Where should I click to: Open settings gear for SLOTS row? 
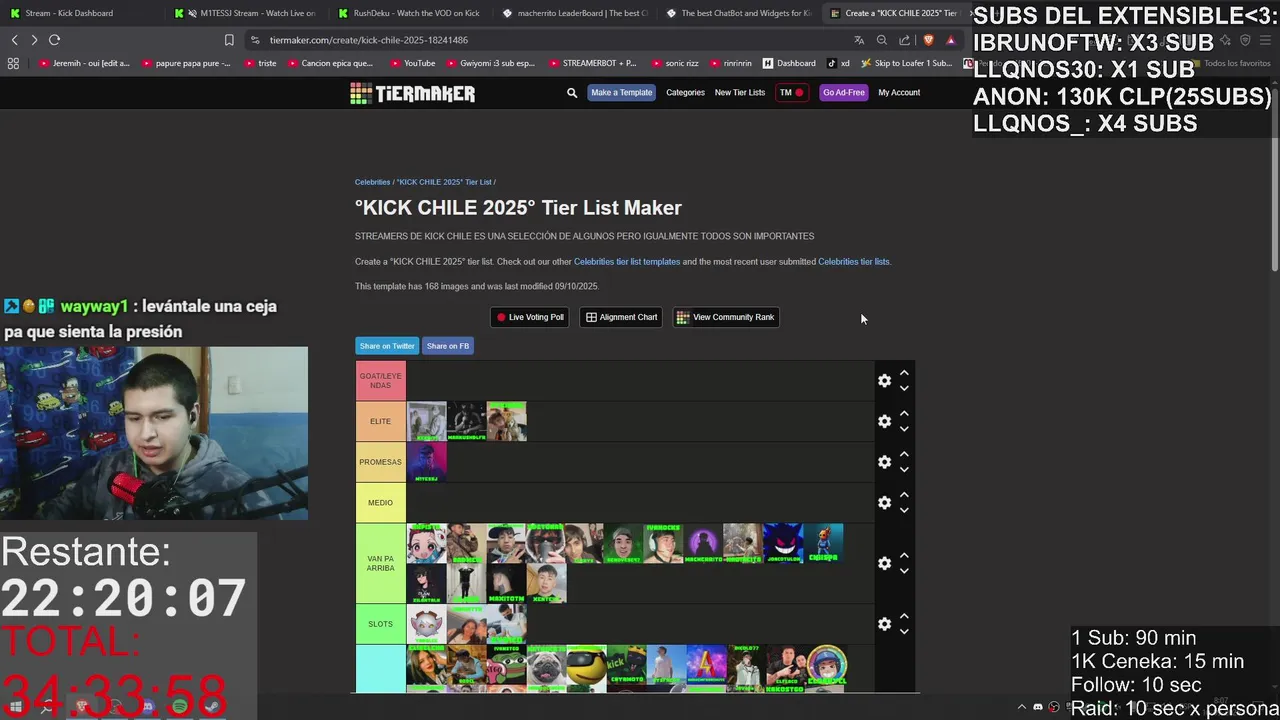884,624
